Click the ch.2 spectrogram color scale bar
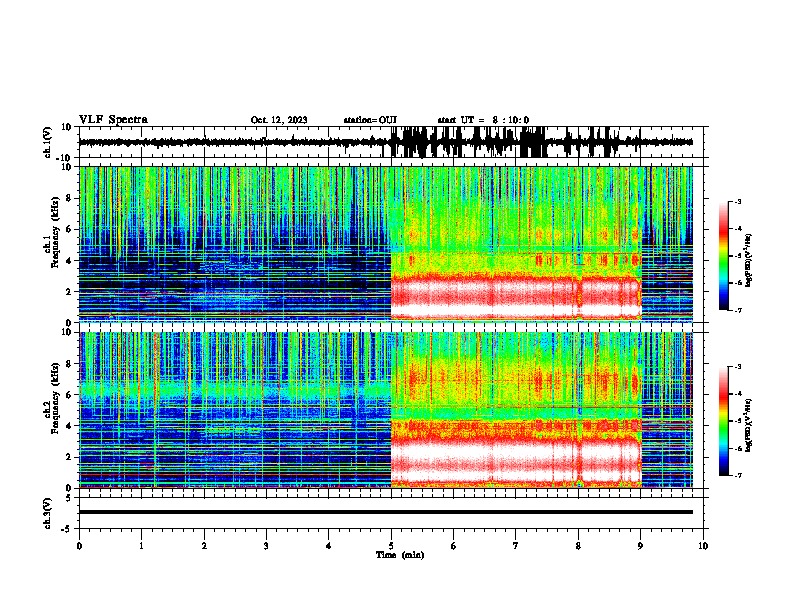The height and width of the screenshot is (612, 792). (x=723, y=421)
